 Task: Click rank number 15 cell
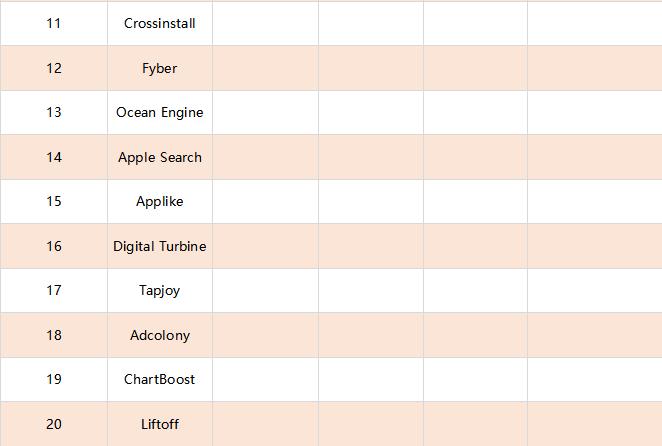click(54, 201)
